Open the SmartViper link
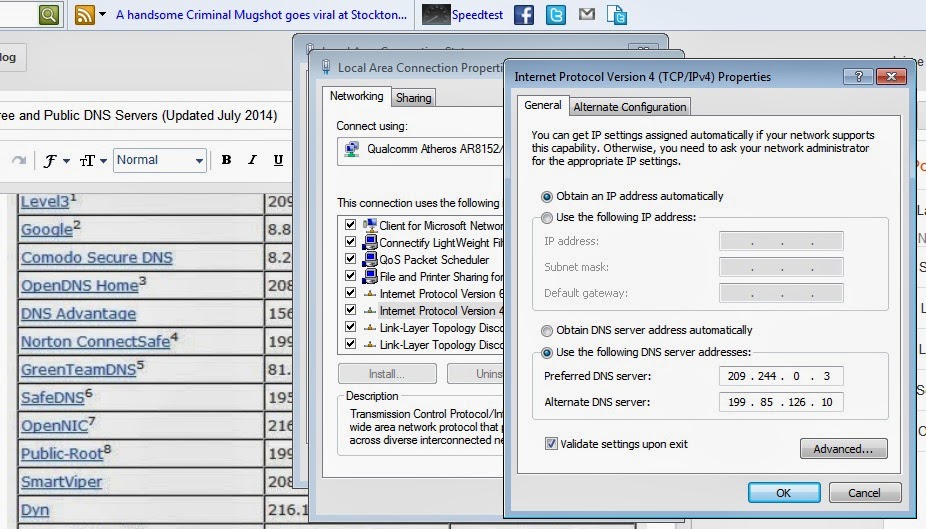This screenshot has width=926, height=529. tap(61, 482)
